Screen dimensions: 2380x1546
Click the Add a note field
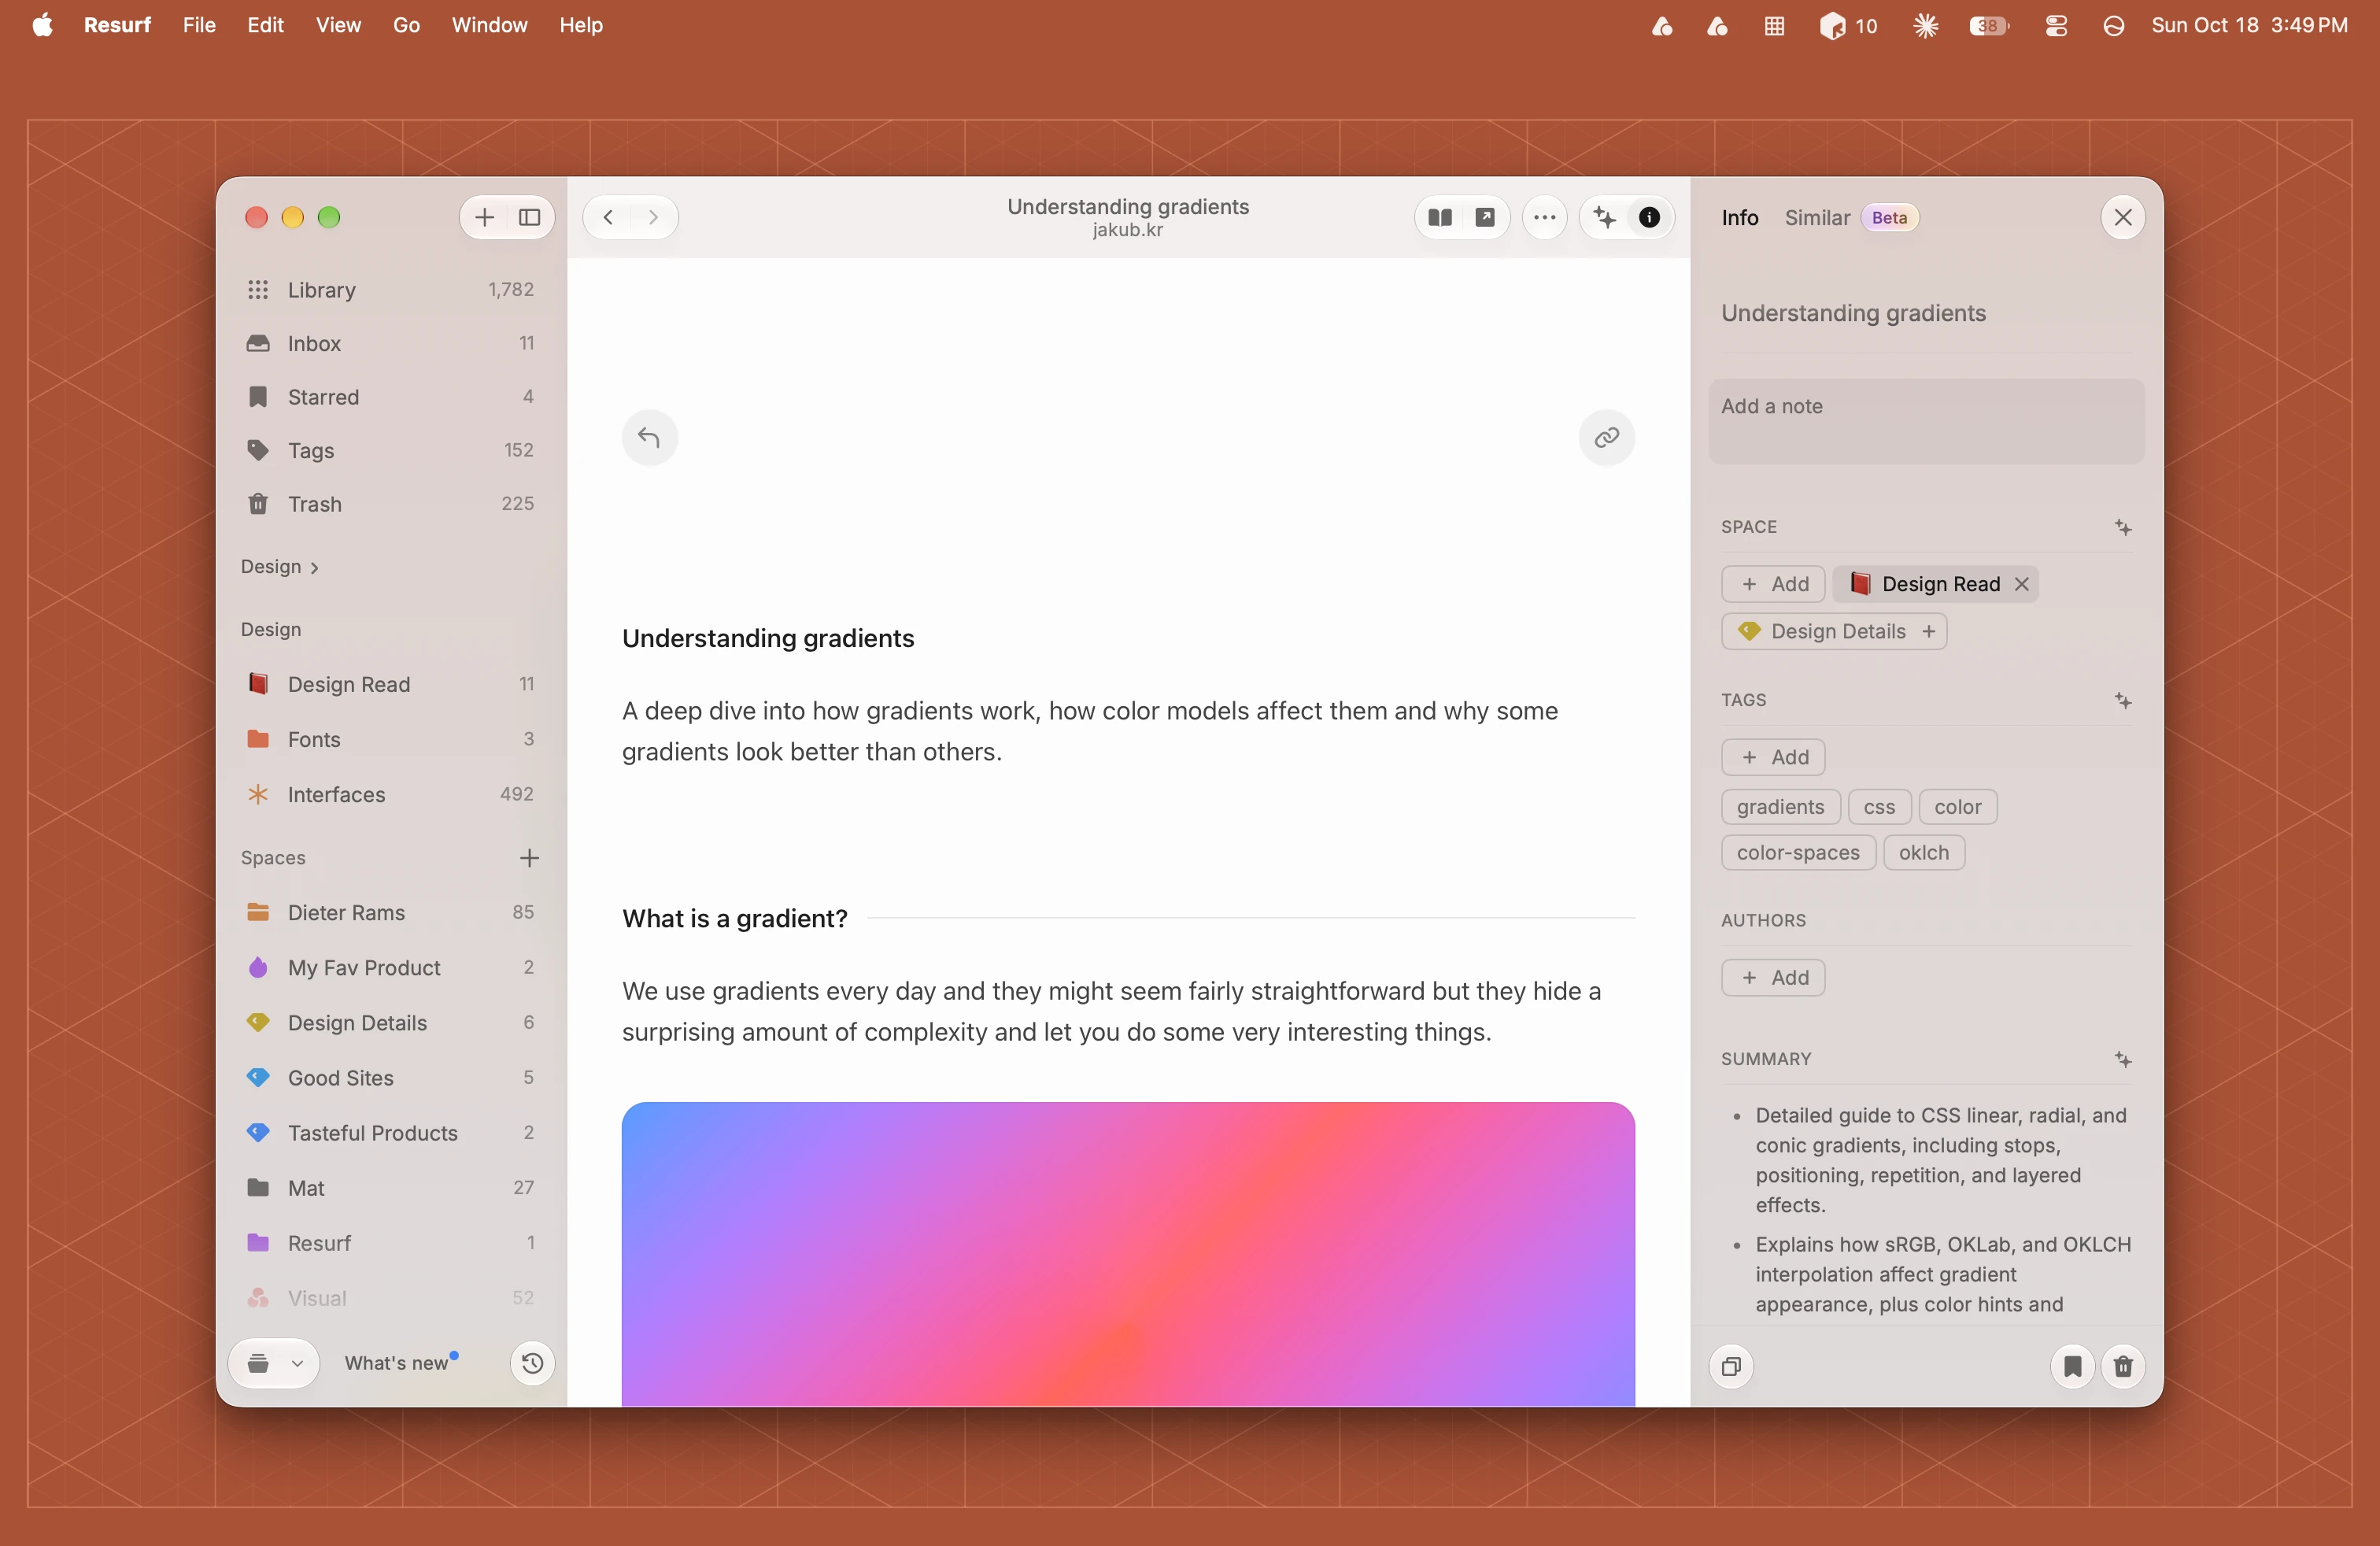point(1926,421)
